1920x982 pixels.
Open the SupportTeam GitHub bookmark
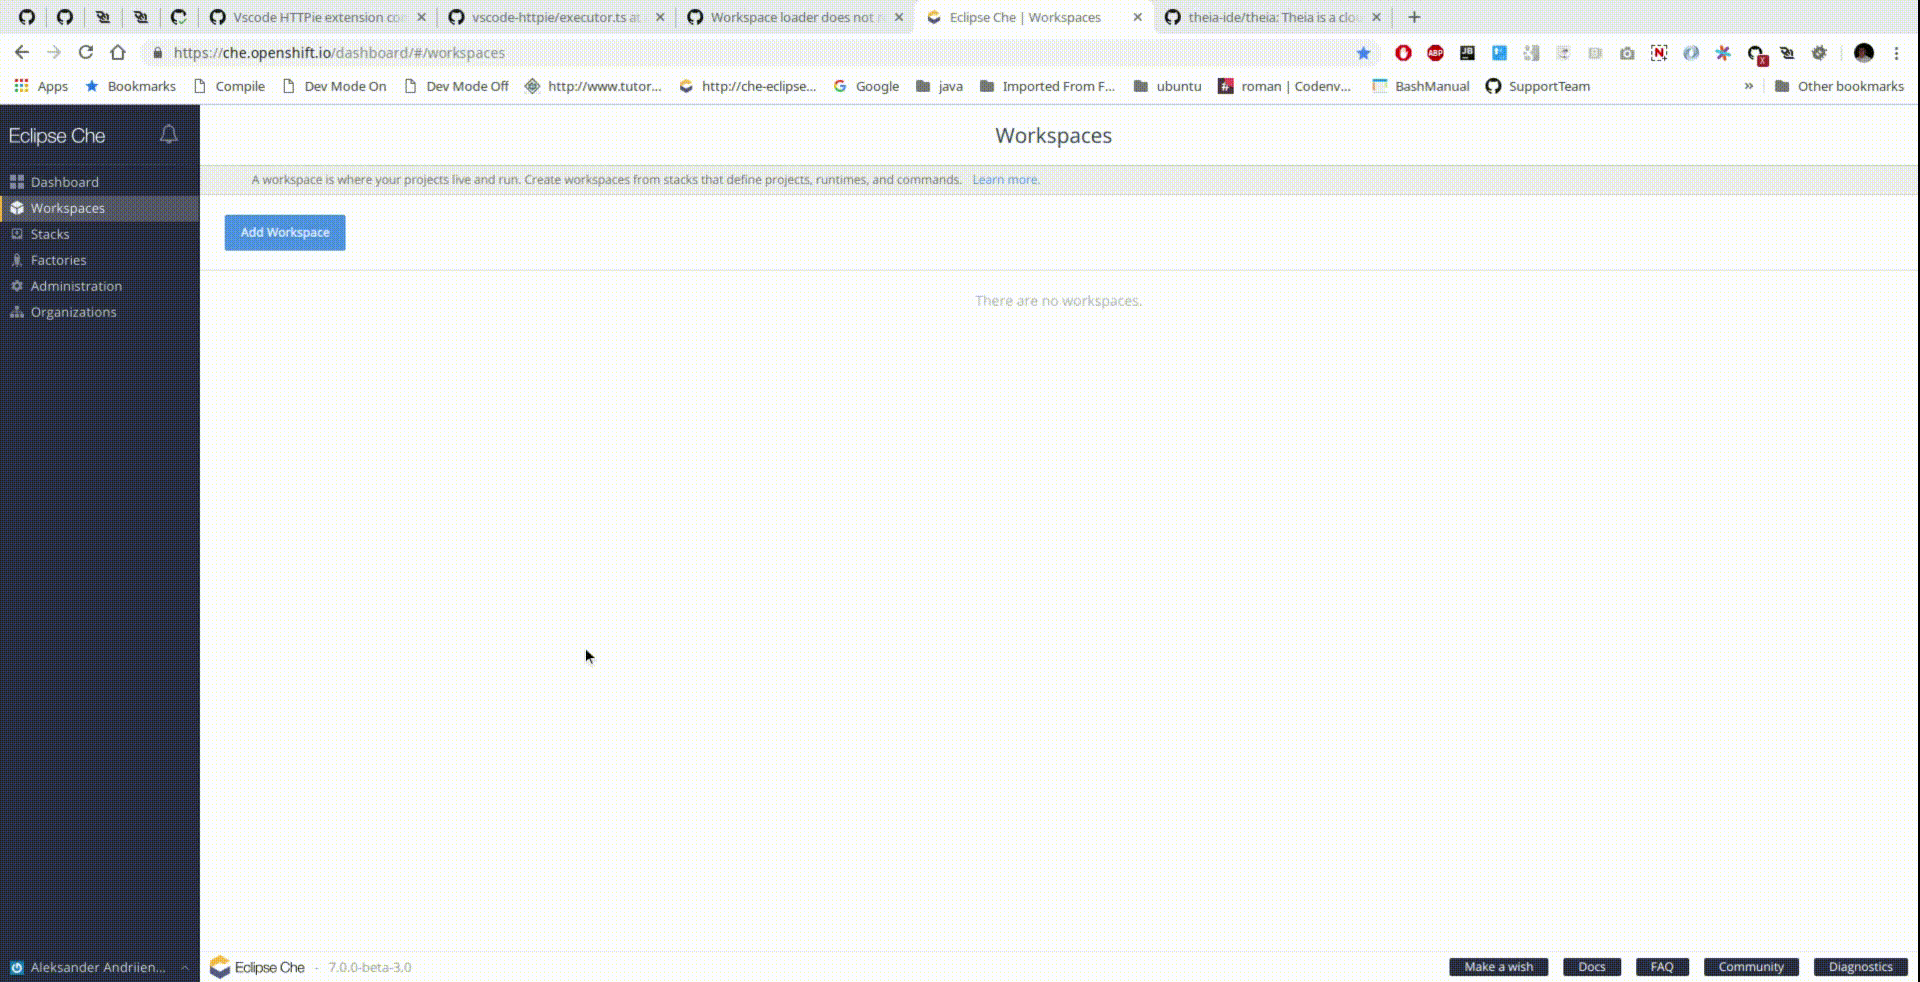pos(1538,86)
